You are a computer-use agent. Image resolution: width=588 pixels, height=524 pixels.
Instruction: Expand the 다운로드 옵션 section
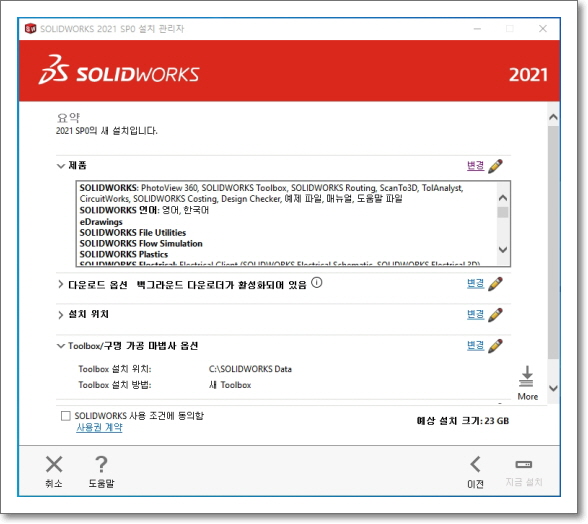[x=61, y=284]
